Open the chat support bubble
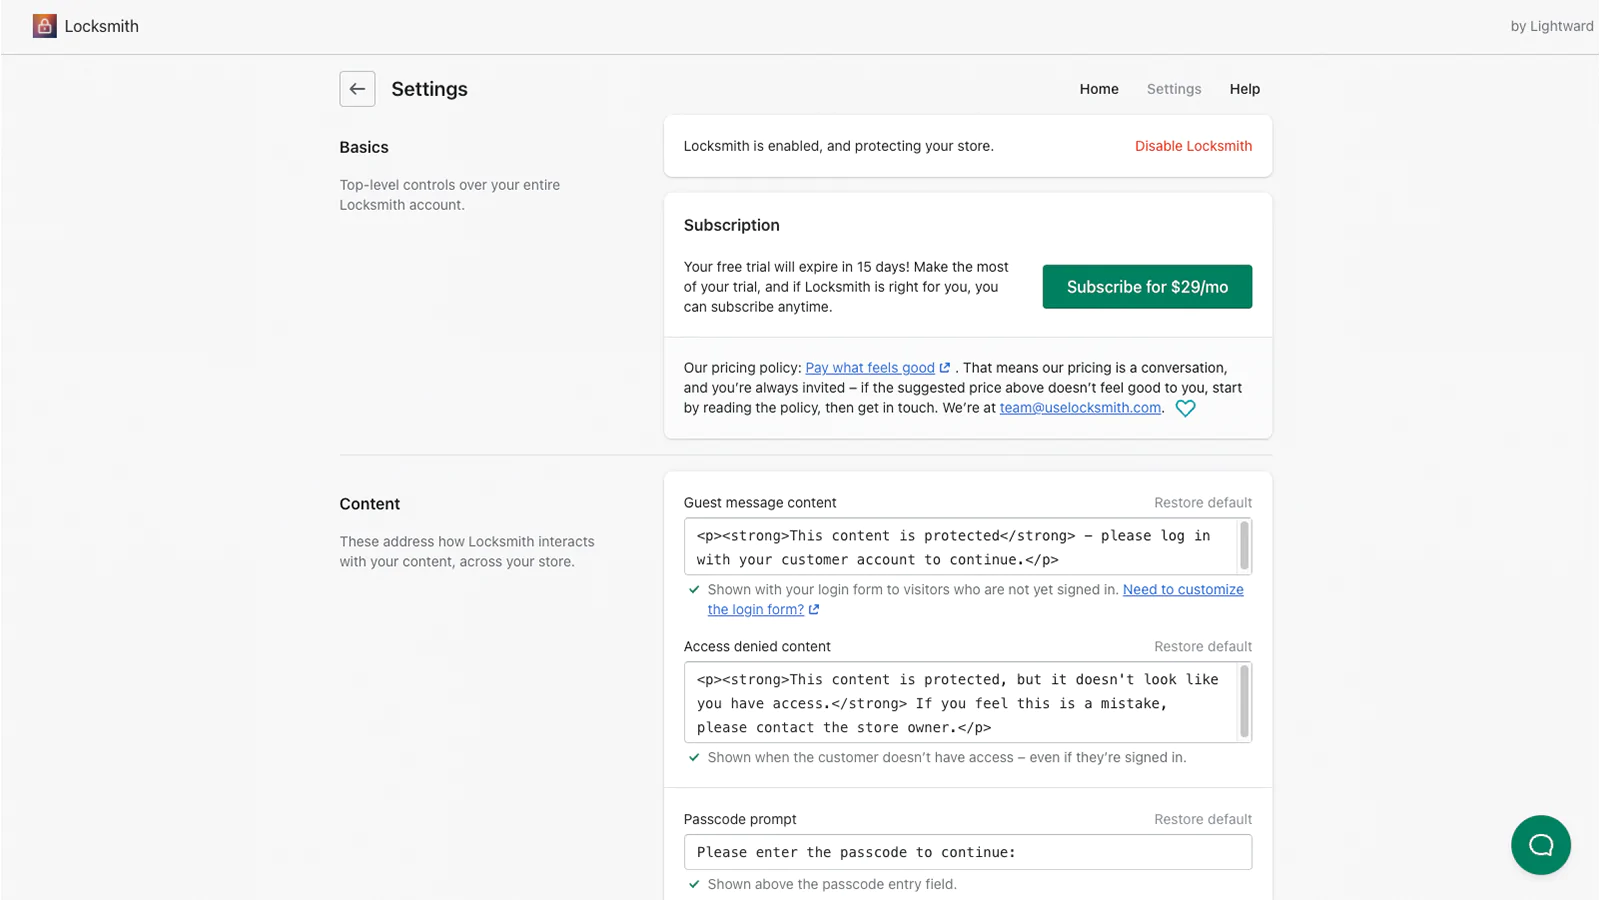1600x900 pixels. click(1540, 845)
